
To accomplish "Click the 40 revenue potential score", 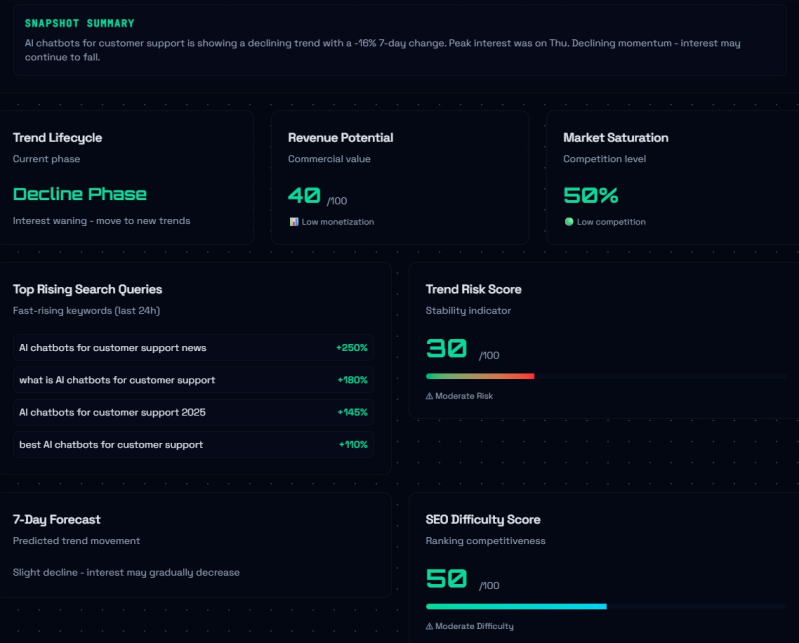I will 304,195.
